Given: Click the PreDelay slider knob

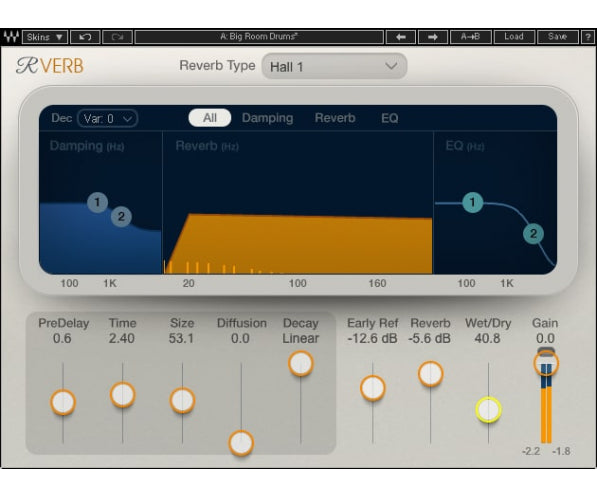Looking at the screenshot, I should coord(63,402).
